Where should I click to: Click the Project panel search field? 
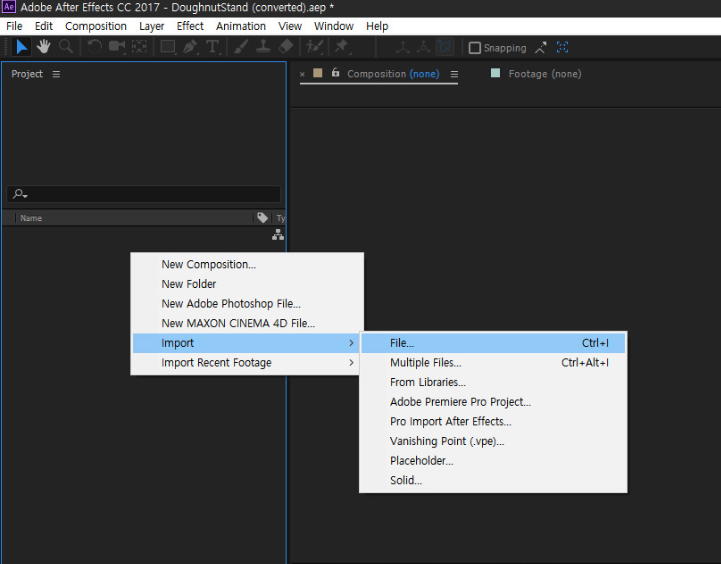[x=143, y=194]
